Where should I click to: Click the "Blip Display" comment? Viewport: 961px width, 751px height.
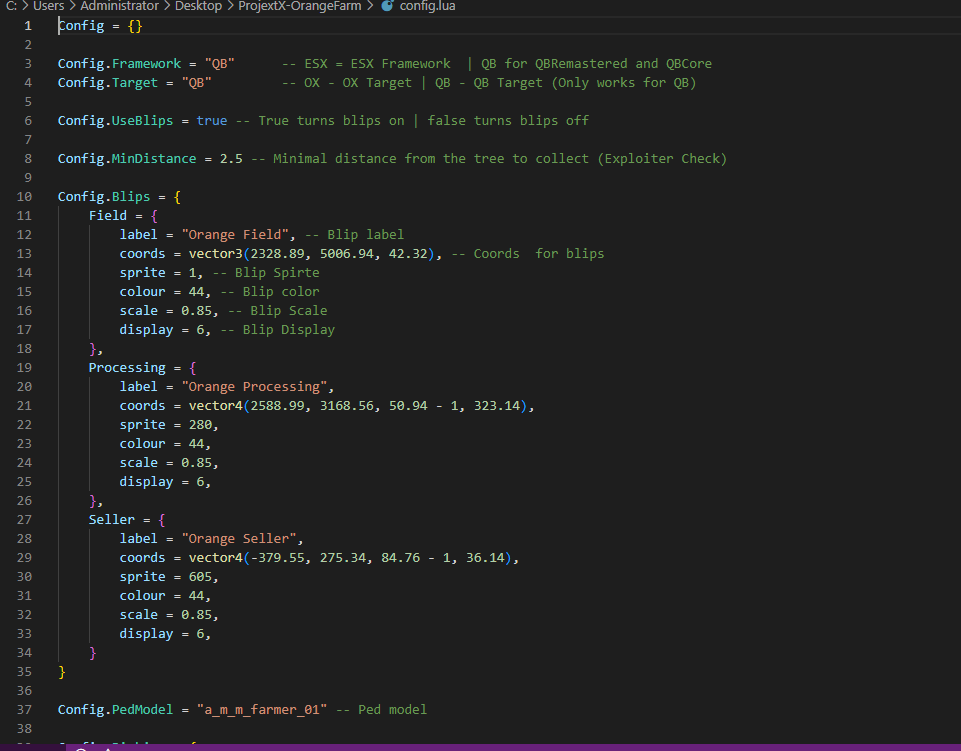278,330
